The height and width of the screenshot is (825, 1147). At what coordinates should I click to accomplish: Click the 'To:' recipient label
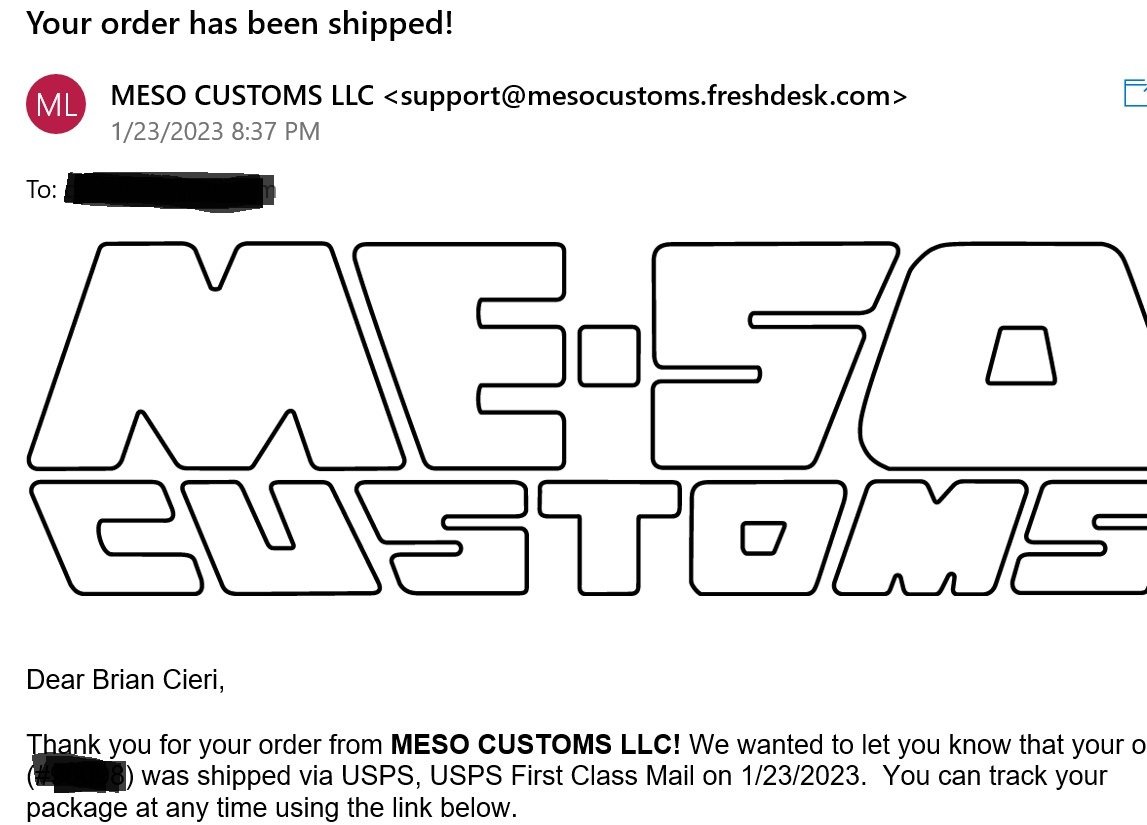click(42, 189)
